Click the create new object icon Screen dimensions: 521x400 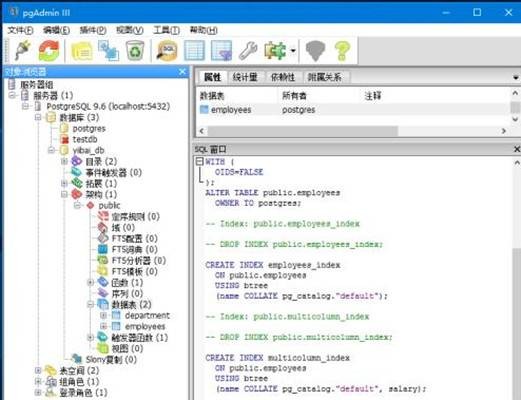pos(108,50)
